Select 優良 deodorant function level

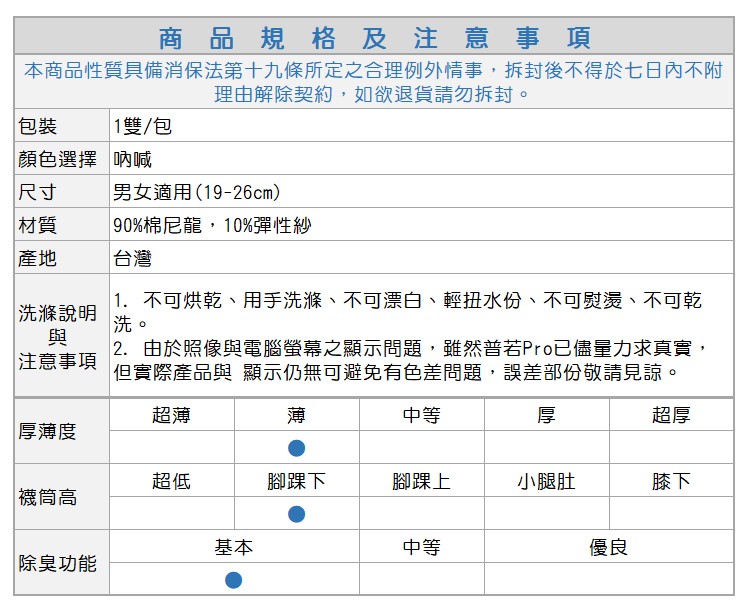(x=608, y=547)
